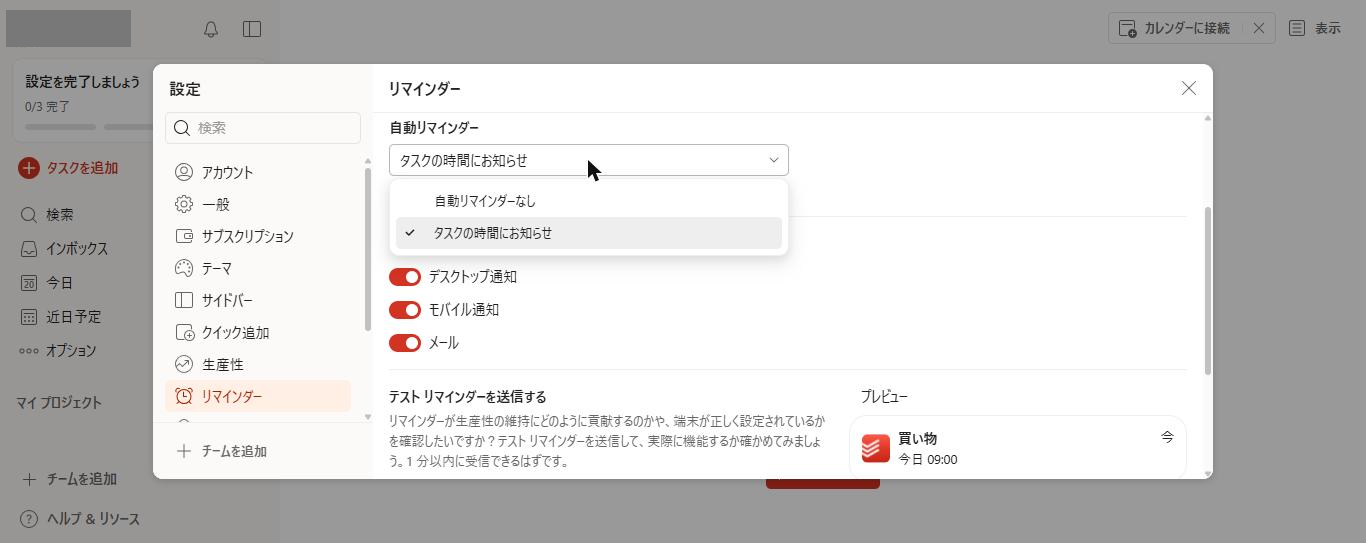Select リマインダー settings tab
The height and width of the screenshot is (543, 1366).
pyautogui.click(x=258, y=396)
